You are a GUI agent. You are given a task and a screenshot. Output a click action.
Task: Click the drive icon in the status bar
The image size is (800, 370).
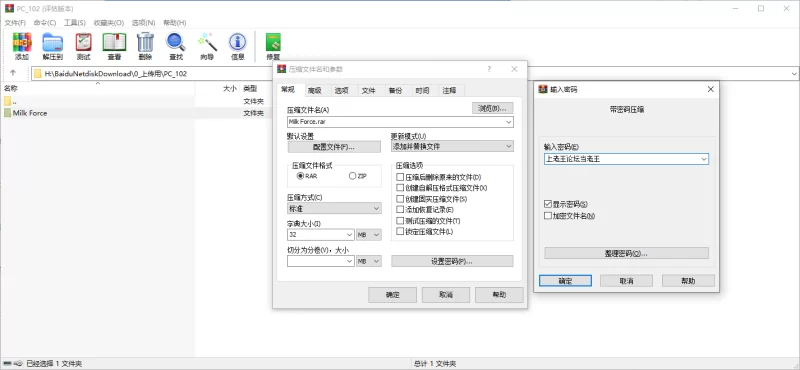click(x=7, y=364)
